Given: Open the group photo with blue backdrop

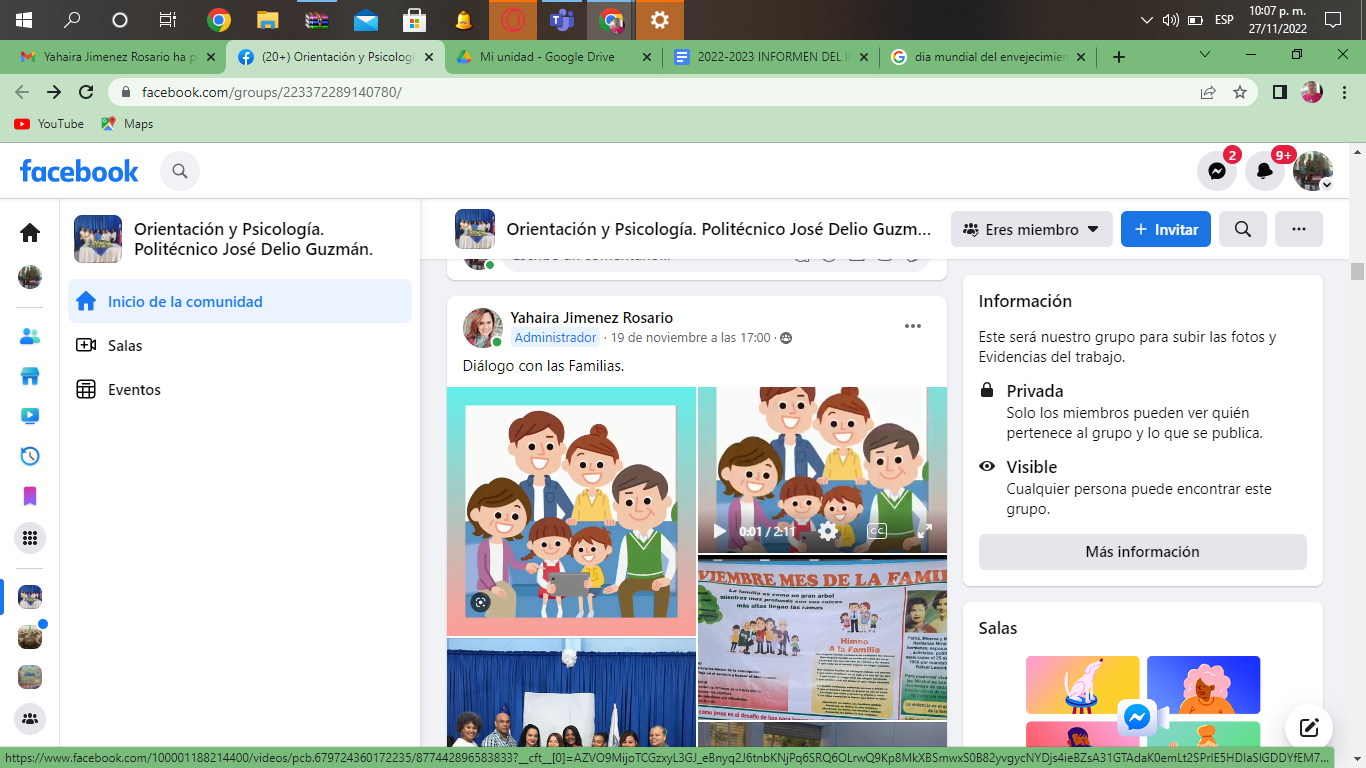Looking at the screenshot, I should 571,693.
